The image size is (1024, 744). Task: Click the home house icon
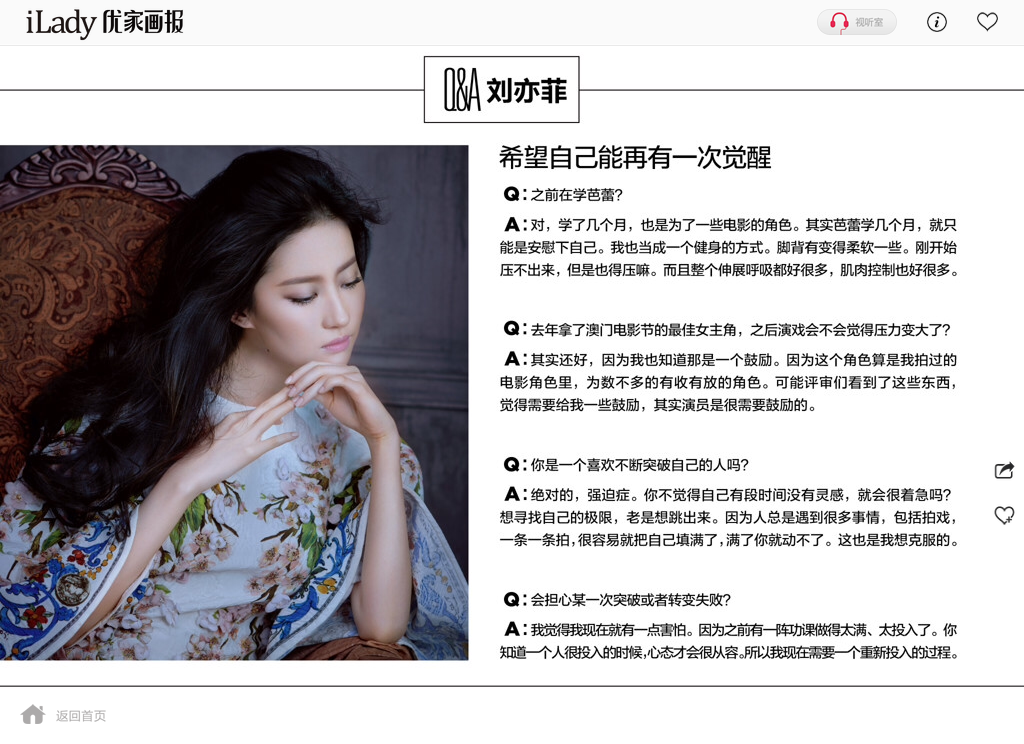pyautogui.click(x=32, y=715)
